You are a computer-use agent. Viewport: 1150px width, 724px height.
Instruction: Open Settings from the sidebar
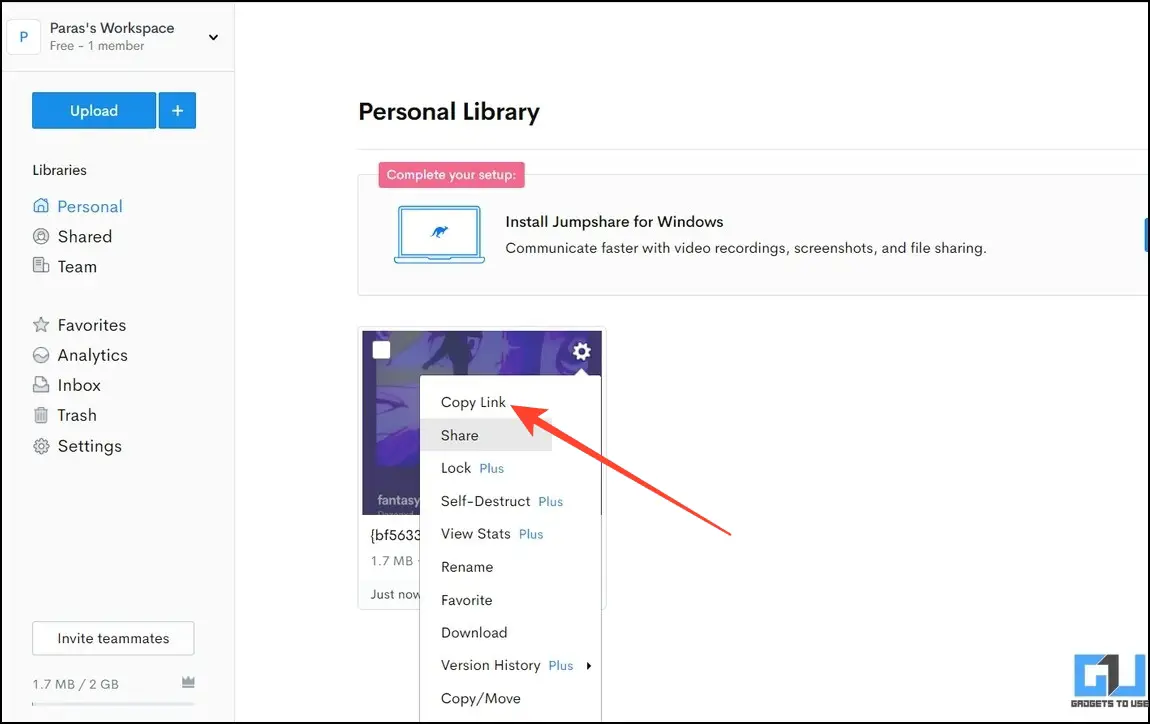[89, 446]
